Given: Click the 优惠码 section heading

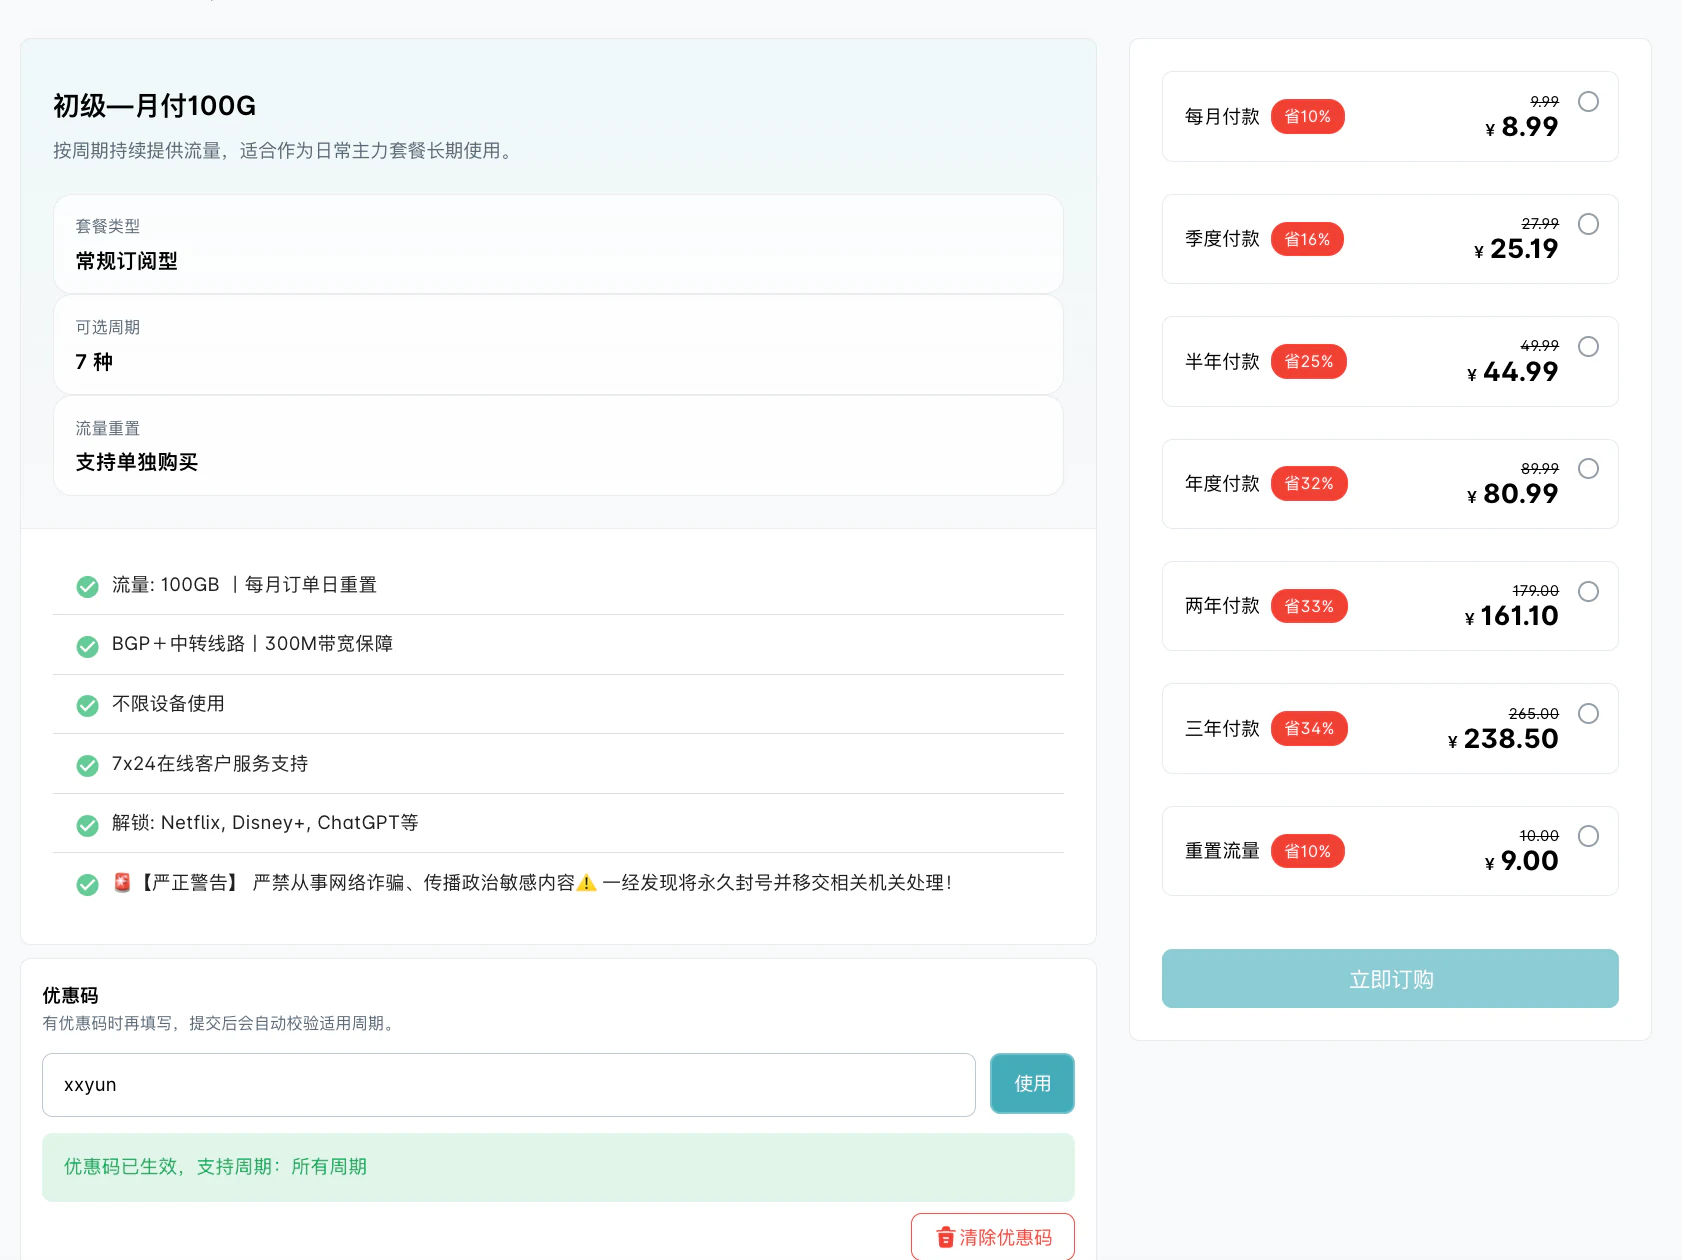Looking at the screenshot, I should tap(70, 996).
